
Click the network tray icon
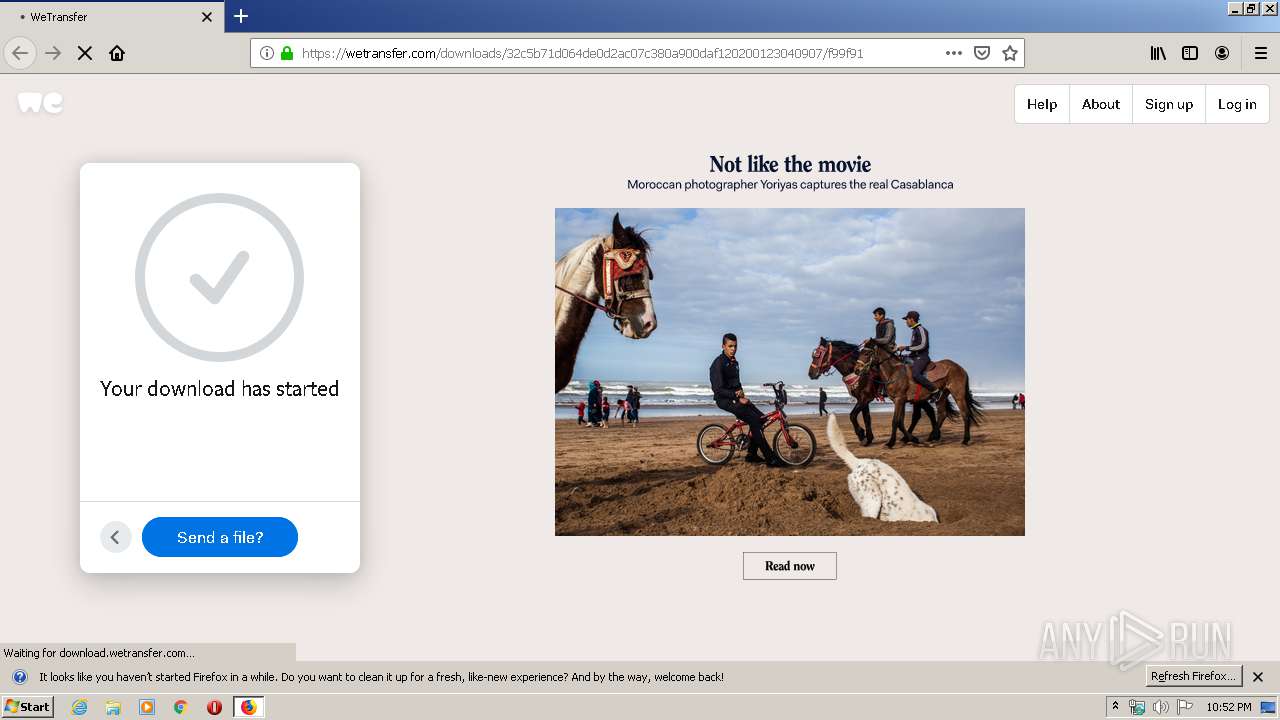click(1137, 707)
